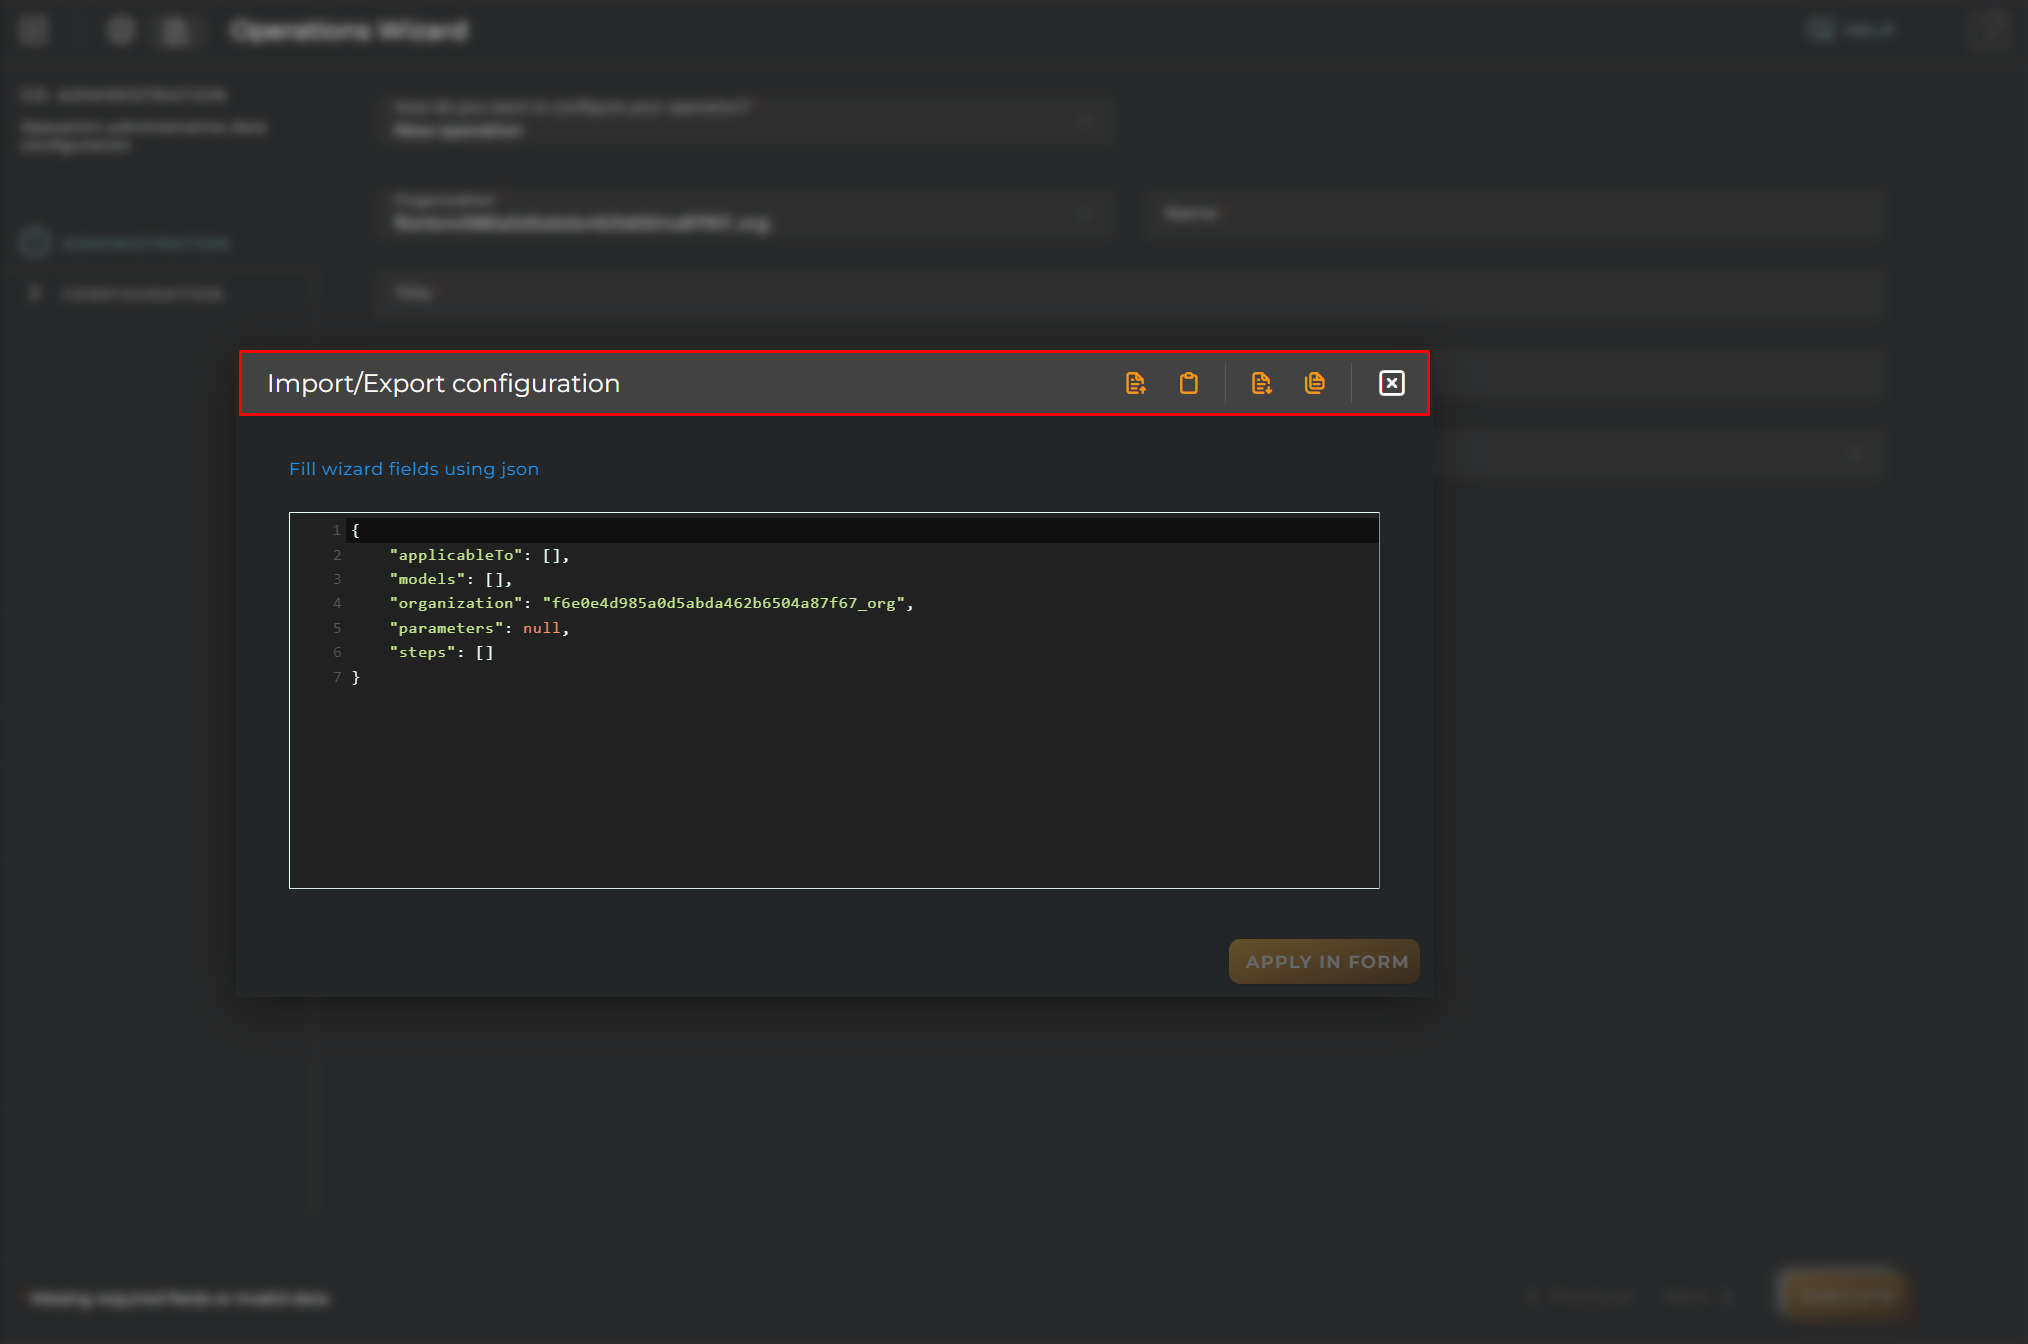This screenshot has height=1344, width=2028.
Task: Click the upload JSON file icon
Action: point(1135,383)
